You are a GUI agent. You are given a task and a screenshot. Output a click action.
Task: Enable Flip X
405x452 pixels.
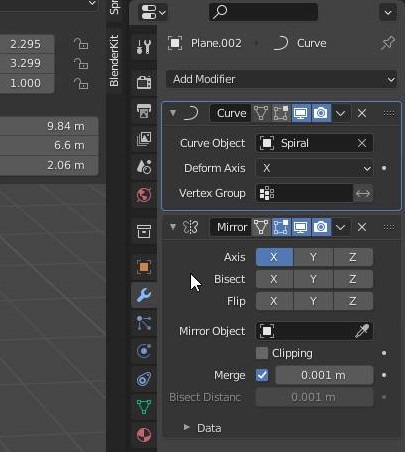click(274, 301)
